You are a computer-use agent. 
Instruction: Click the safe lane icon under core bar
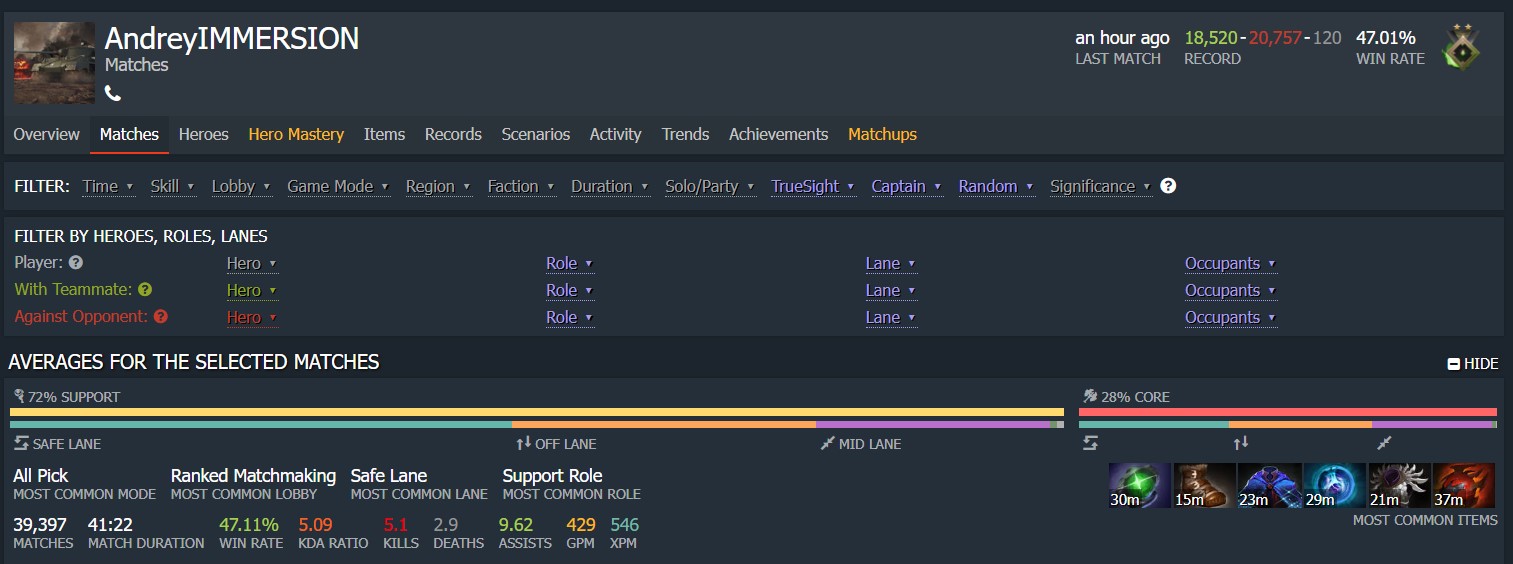[x=1090, y=443]
